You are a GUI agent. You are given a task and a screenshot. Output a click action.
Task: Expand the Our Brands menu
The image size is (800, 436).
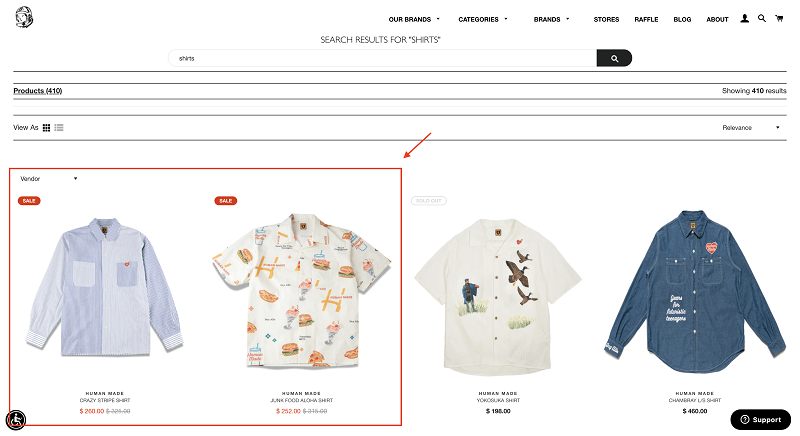click(x=414, y=19)
